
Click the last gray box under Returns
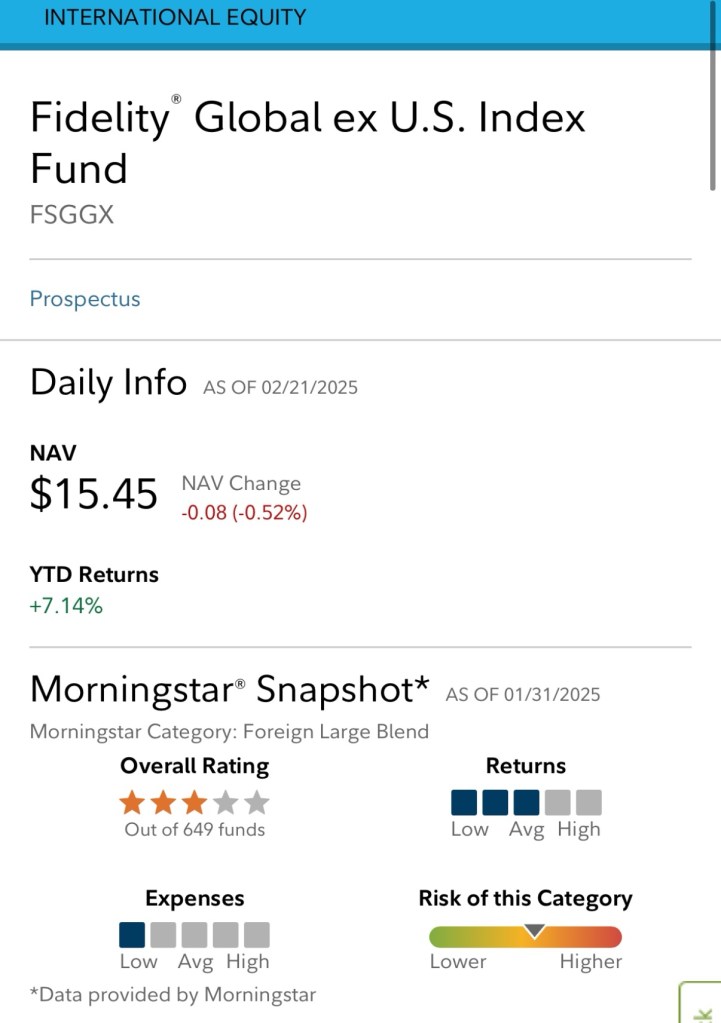point(589,802)
